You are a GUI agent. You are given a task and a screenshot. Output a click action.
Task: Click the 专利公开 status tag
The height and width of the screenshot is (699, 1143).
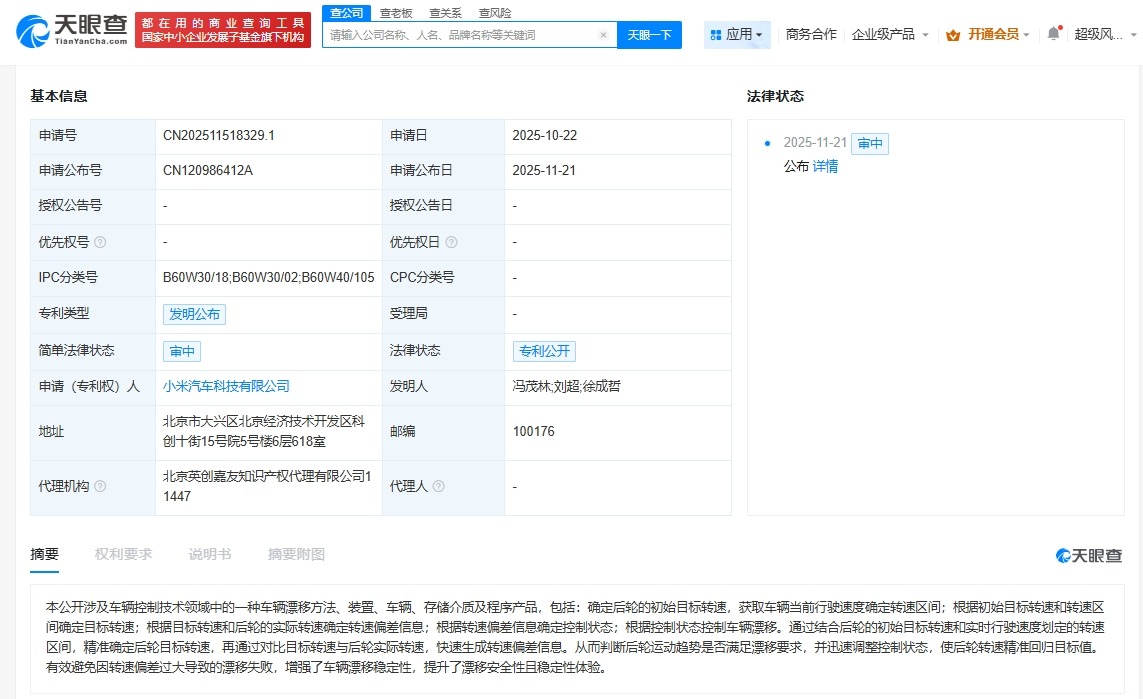click(x=544, y=351)
